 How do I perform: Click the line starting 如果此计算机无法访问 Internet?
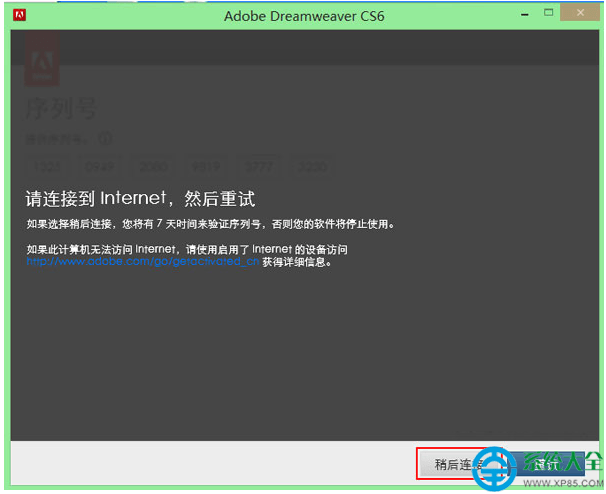pyautogui.click(x=187, y=249)
